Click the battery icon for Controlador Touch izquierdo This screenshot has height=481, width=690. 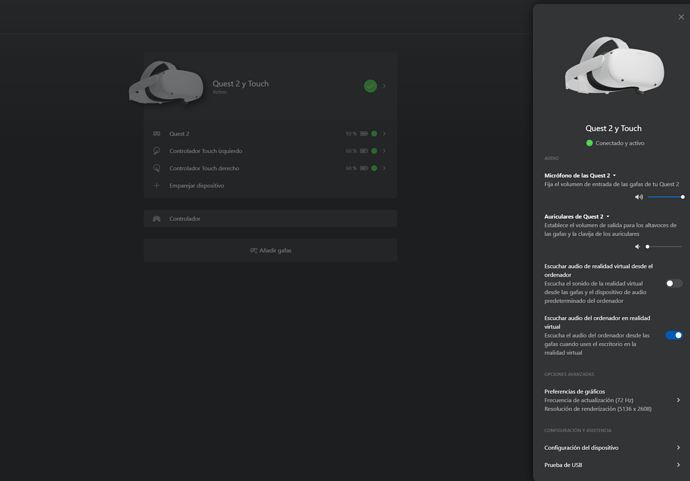(x=364, y=151)
